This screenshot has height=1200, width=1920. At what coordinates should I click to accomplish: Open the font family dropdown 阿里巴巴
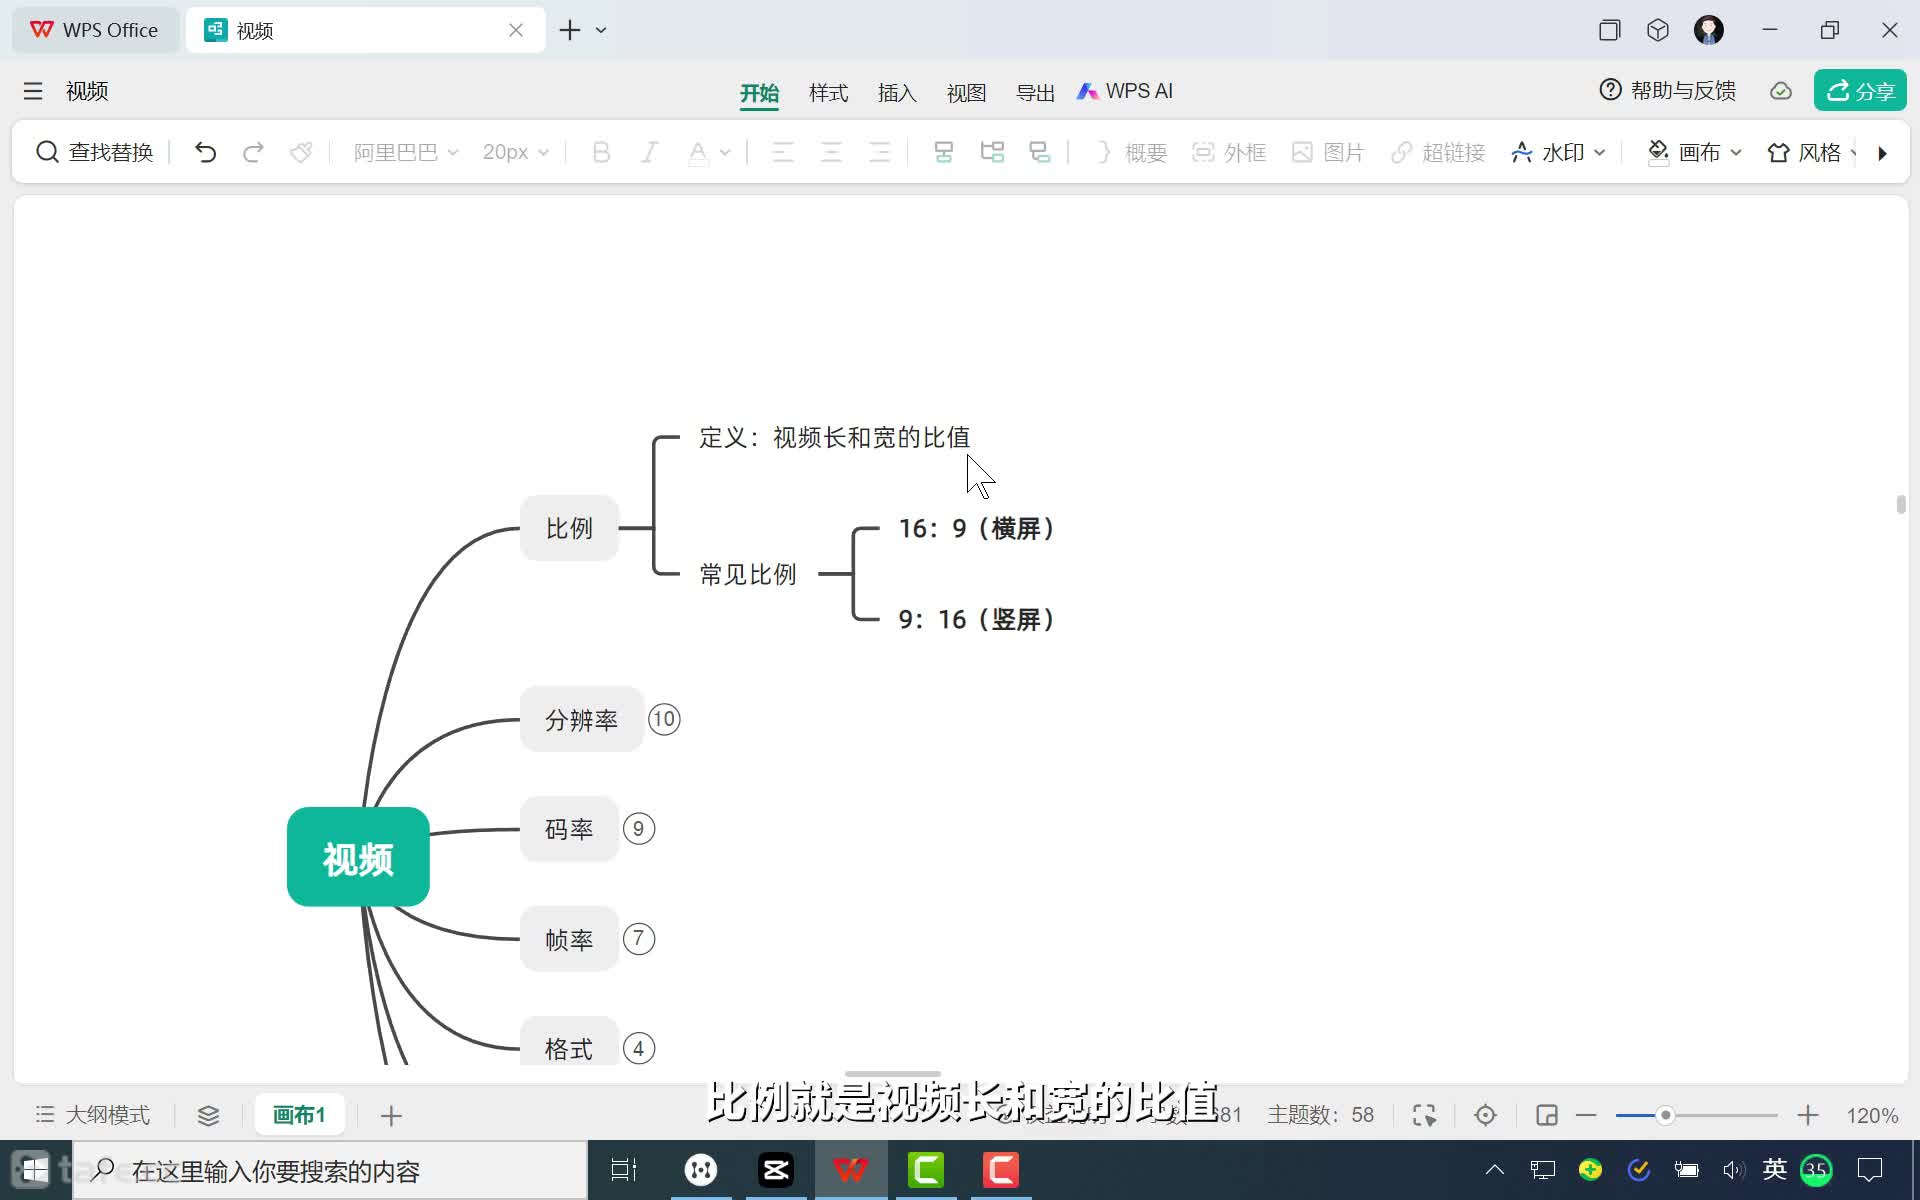[405, 152]
